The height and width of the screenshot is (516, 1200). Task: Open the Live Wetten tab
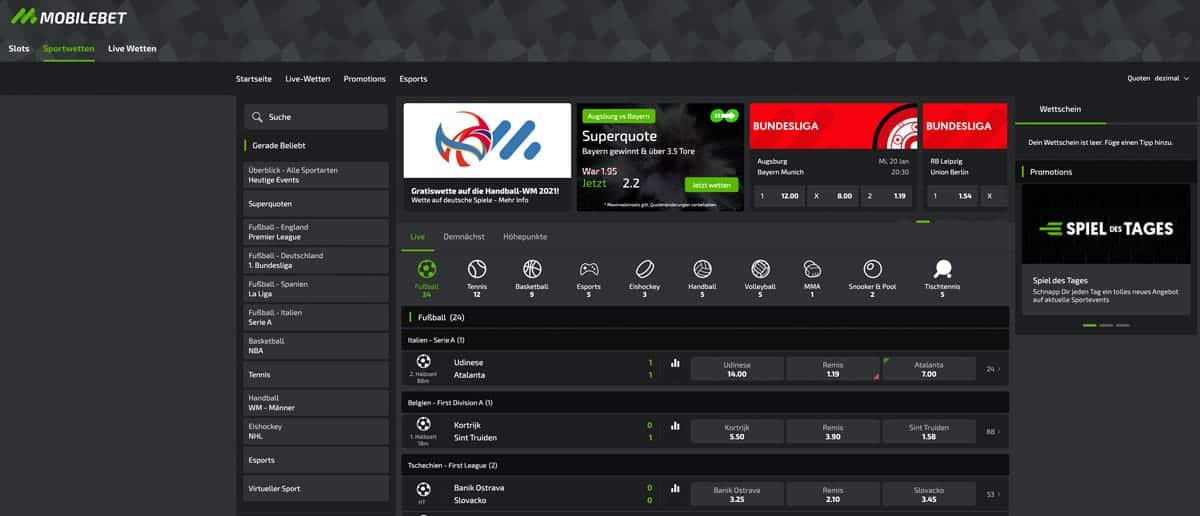132,48
